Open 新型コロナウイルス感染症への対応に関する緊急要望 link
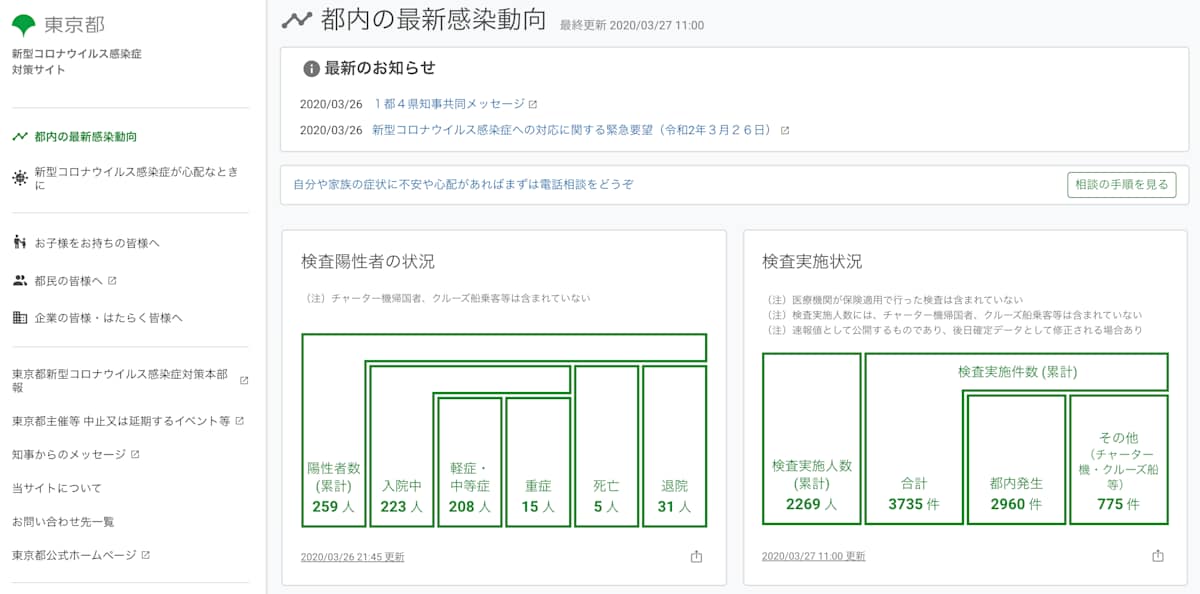The width and height of the screenshot is (1200, 594). 573,130
